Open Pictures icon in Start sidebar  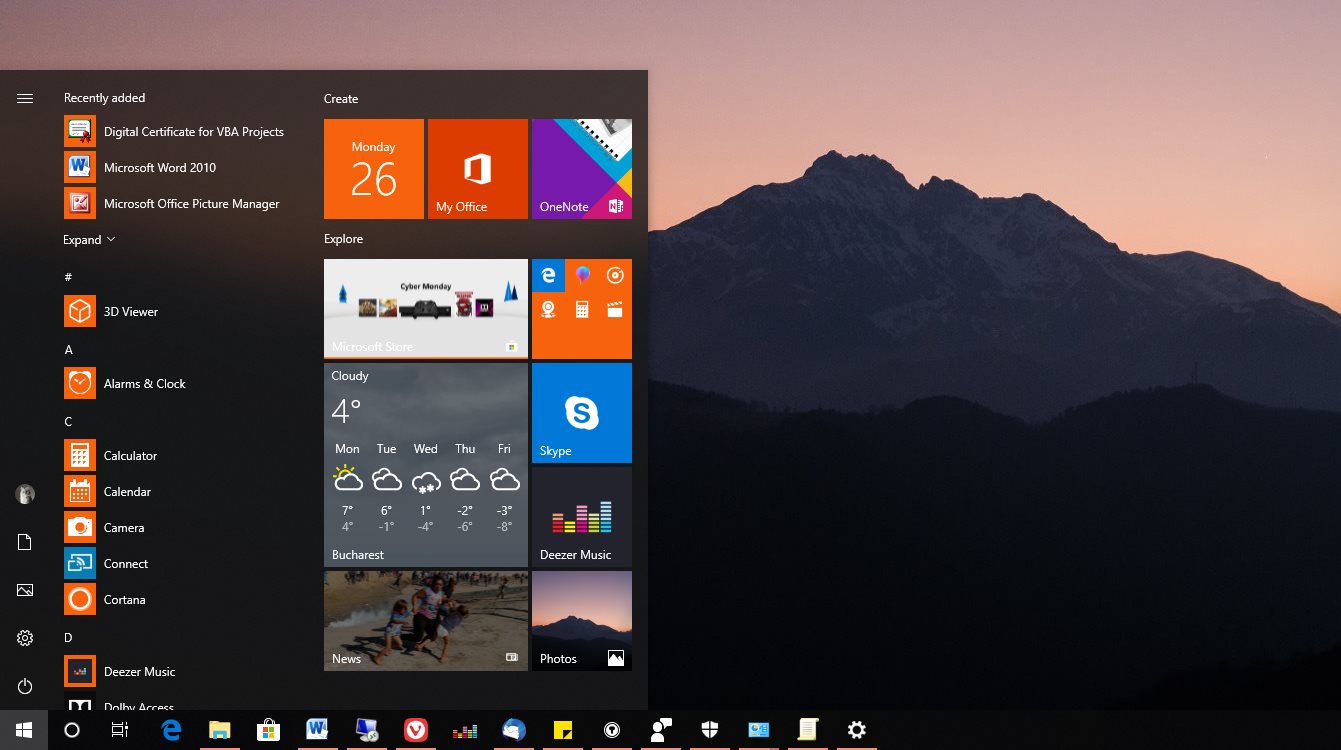25,590
